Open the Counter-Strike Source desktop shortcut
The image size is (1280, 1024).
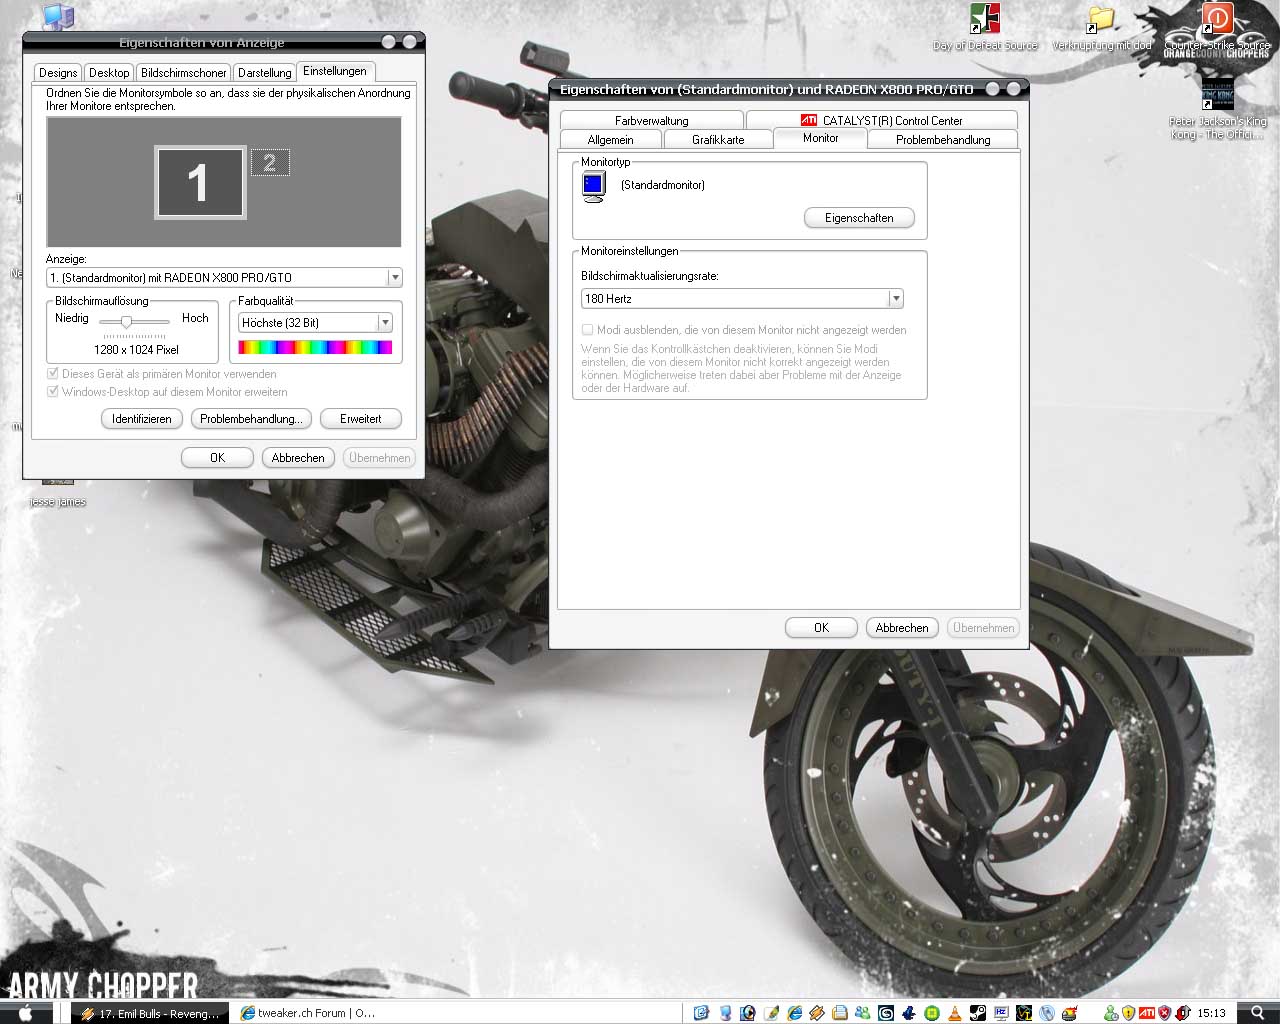tap(1217, 20)
